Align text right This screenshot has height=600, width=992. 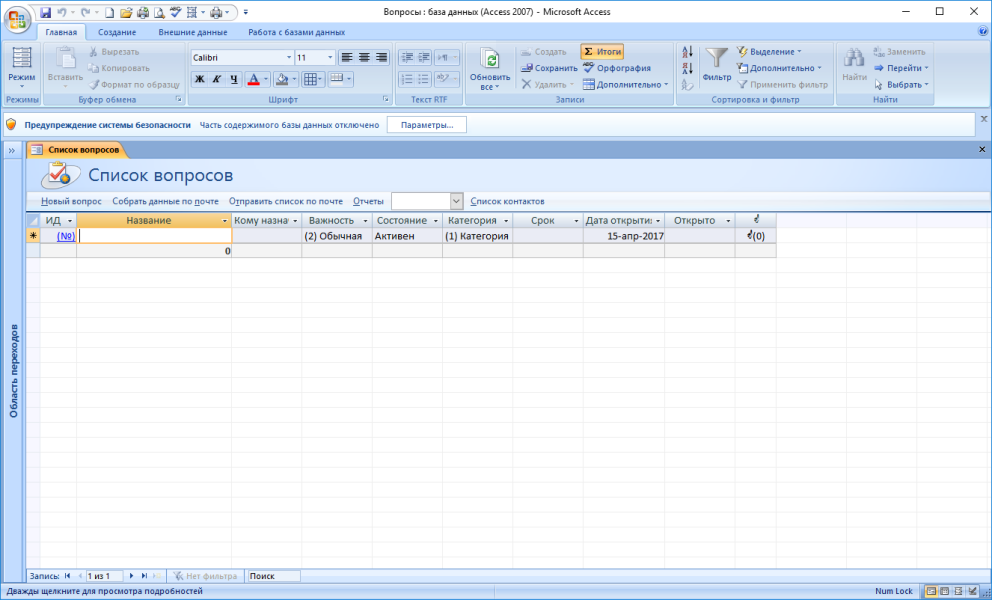pyautogui.click(x=381, y=58)
